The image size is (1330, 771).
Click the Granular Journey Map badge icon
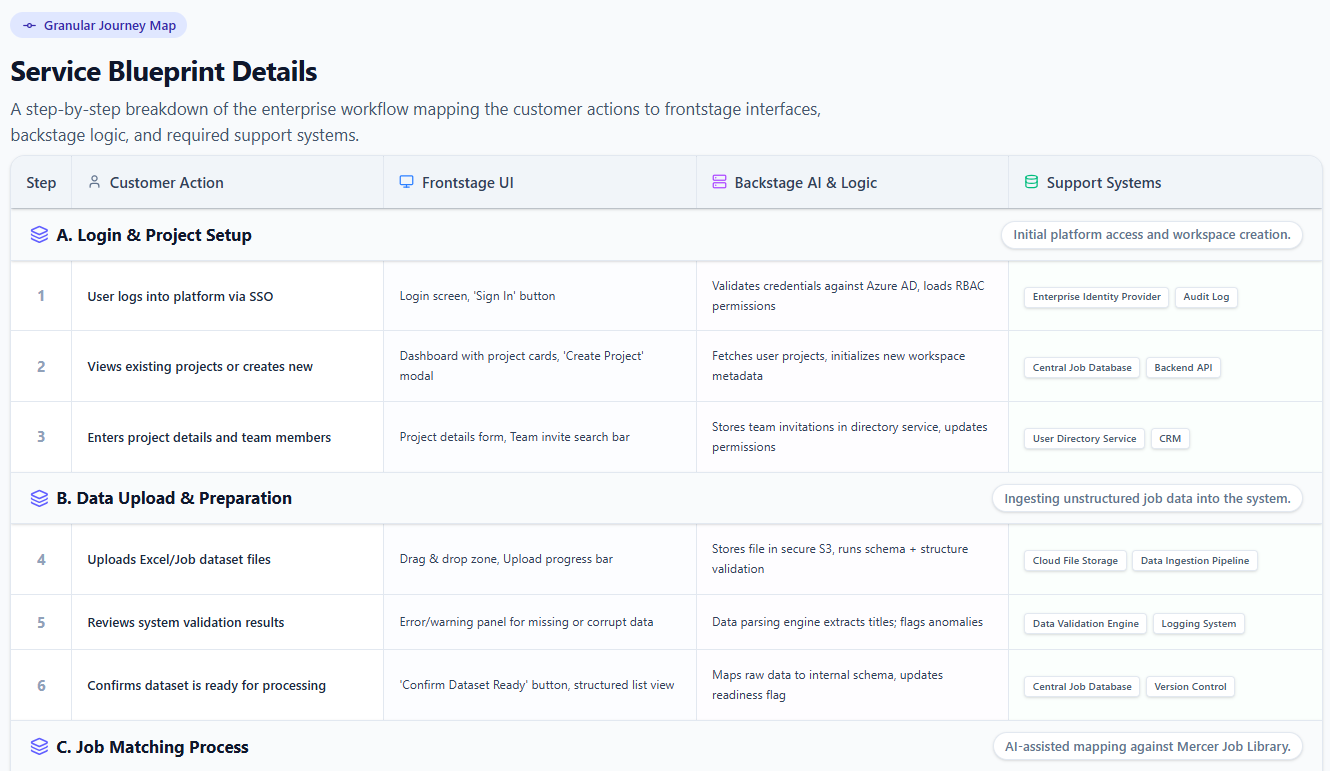point(29,26)
